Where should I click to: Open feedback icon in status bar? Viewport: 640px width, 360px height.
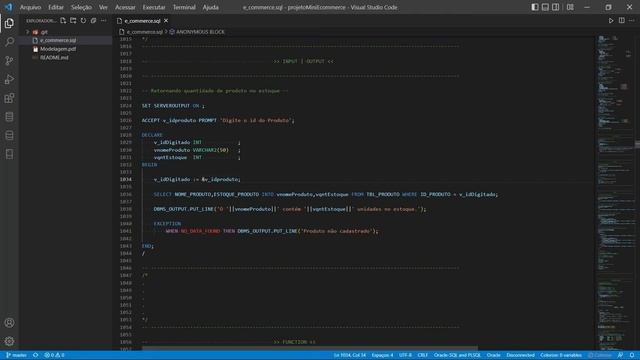(620, 355)
